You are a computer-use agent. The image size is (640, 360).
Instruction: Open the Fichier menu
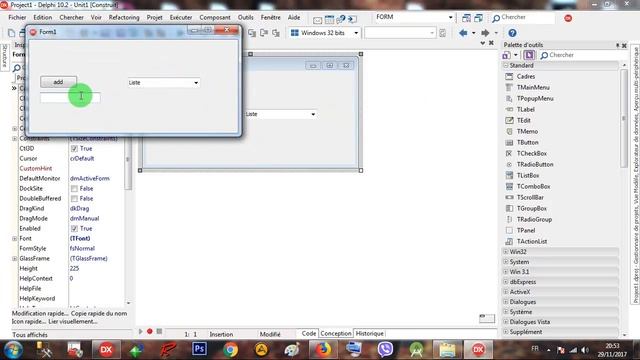click(x=17, y=18)
